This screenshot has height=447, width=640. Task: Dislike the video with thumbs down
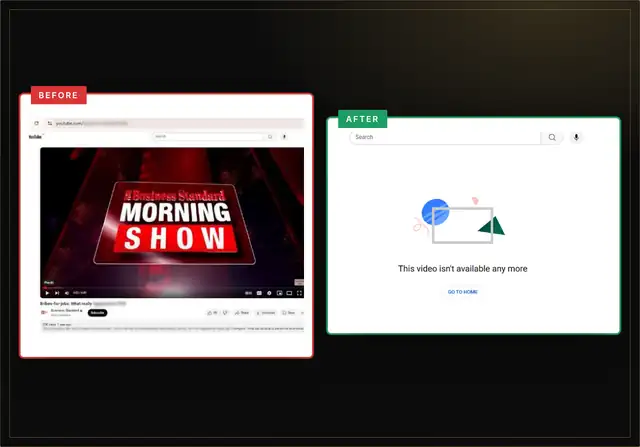[225, 313]
